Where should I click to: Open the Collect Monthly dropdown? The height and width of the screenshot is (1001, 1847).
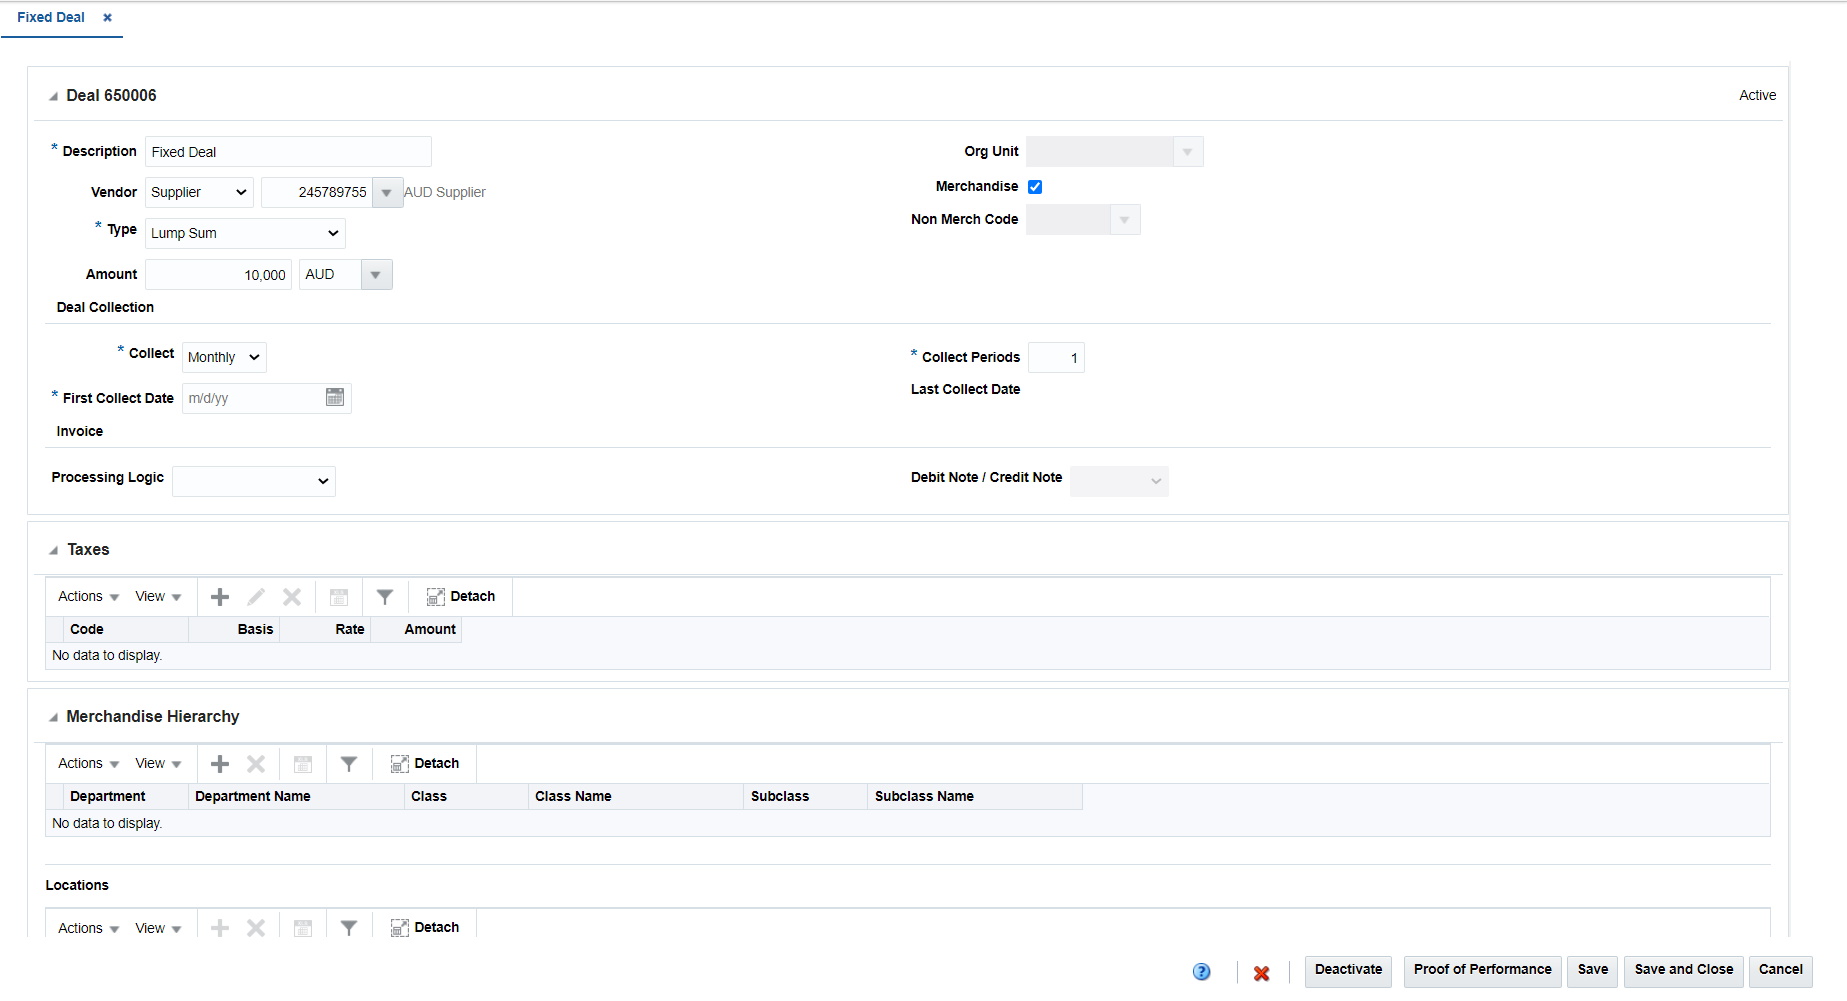click(224, 357)
